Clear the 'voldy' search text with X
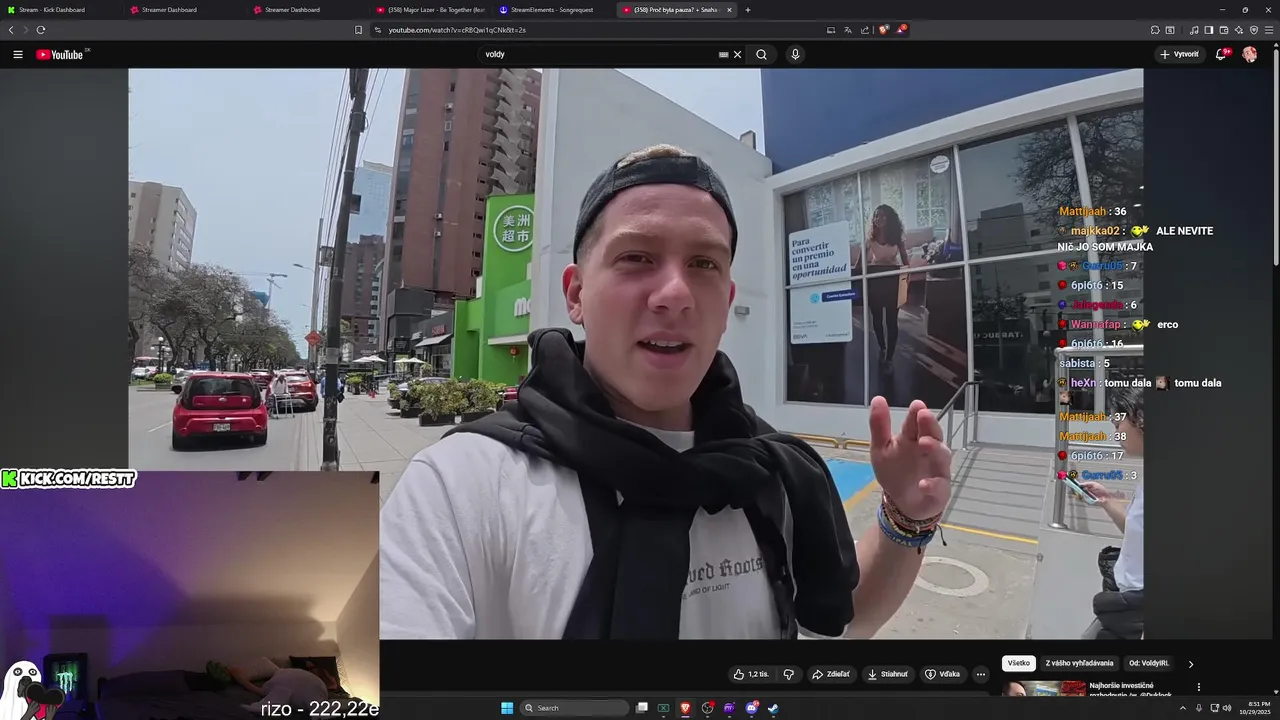Screen dimensions: 1280x720 738,55
